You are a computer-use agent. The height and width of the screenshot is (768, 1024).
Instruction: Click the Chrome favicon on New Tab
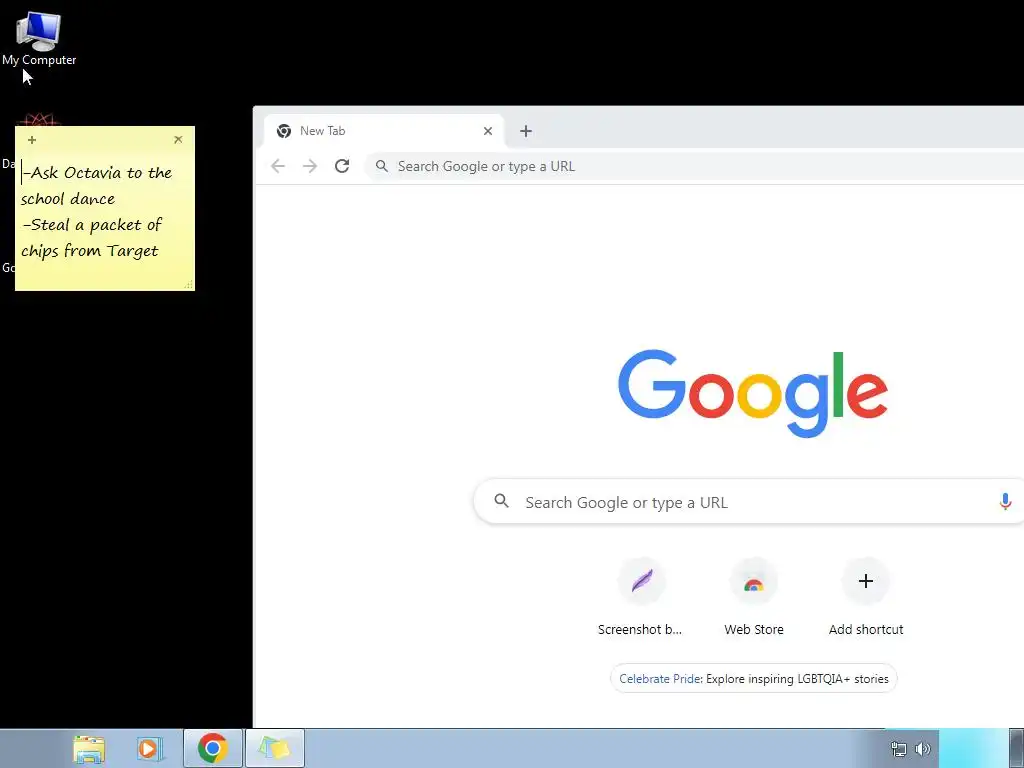click(284, 131)
